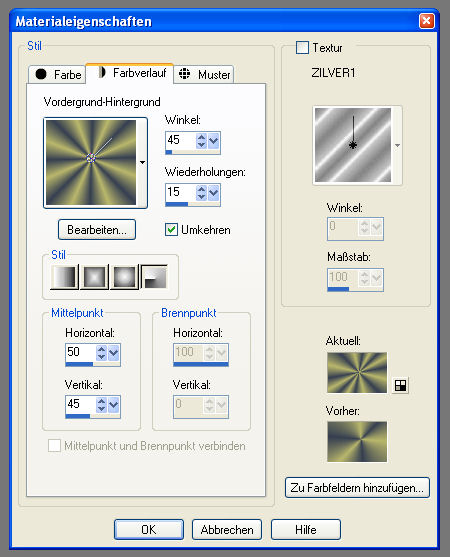The width and height of the screenshot is (450, 557).
Task: Toggle Mittelpunkt und Brennpunkt verbinden checkbox
Action: click(x=54, y=445)
